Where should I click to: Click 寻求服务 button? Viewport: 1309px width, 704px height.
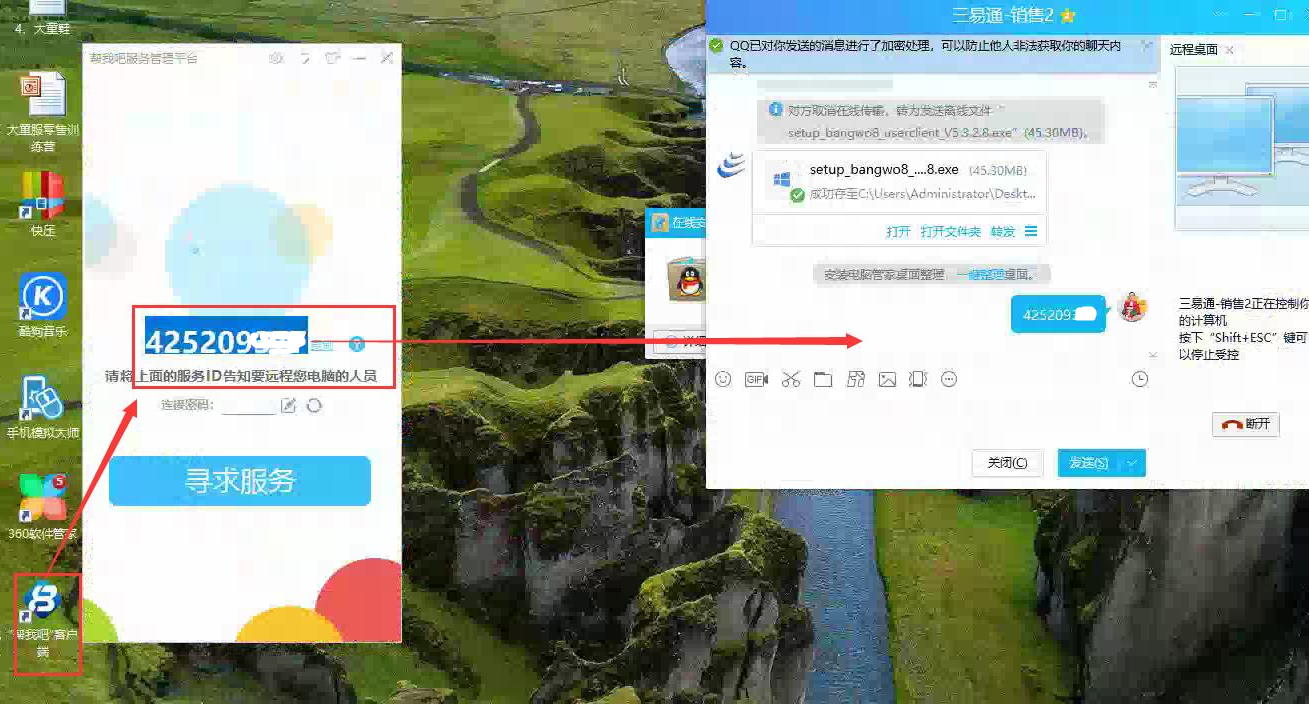click(240, 481)
